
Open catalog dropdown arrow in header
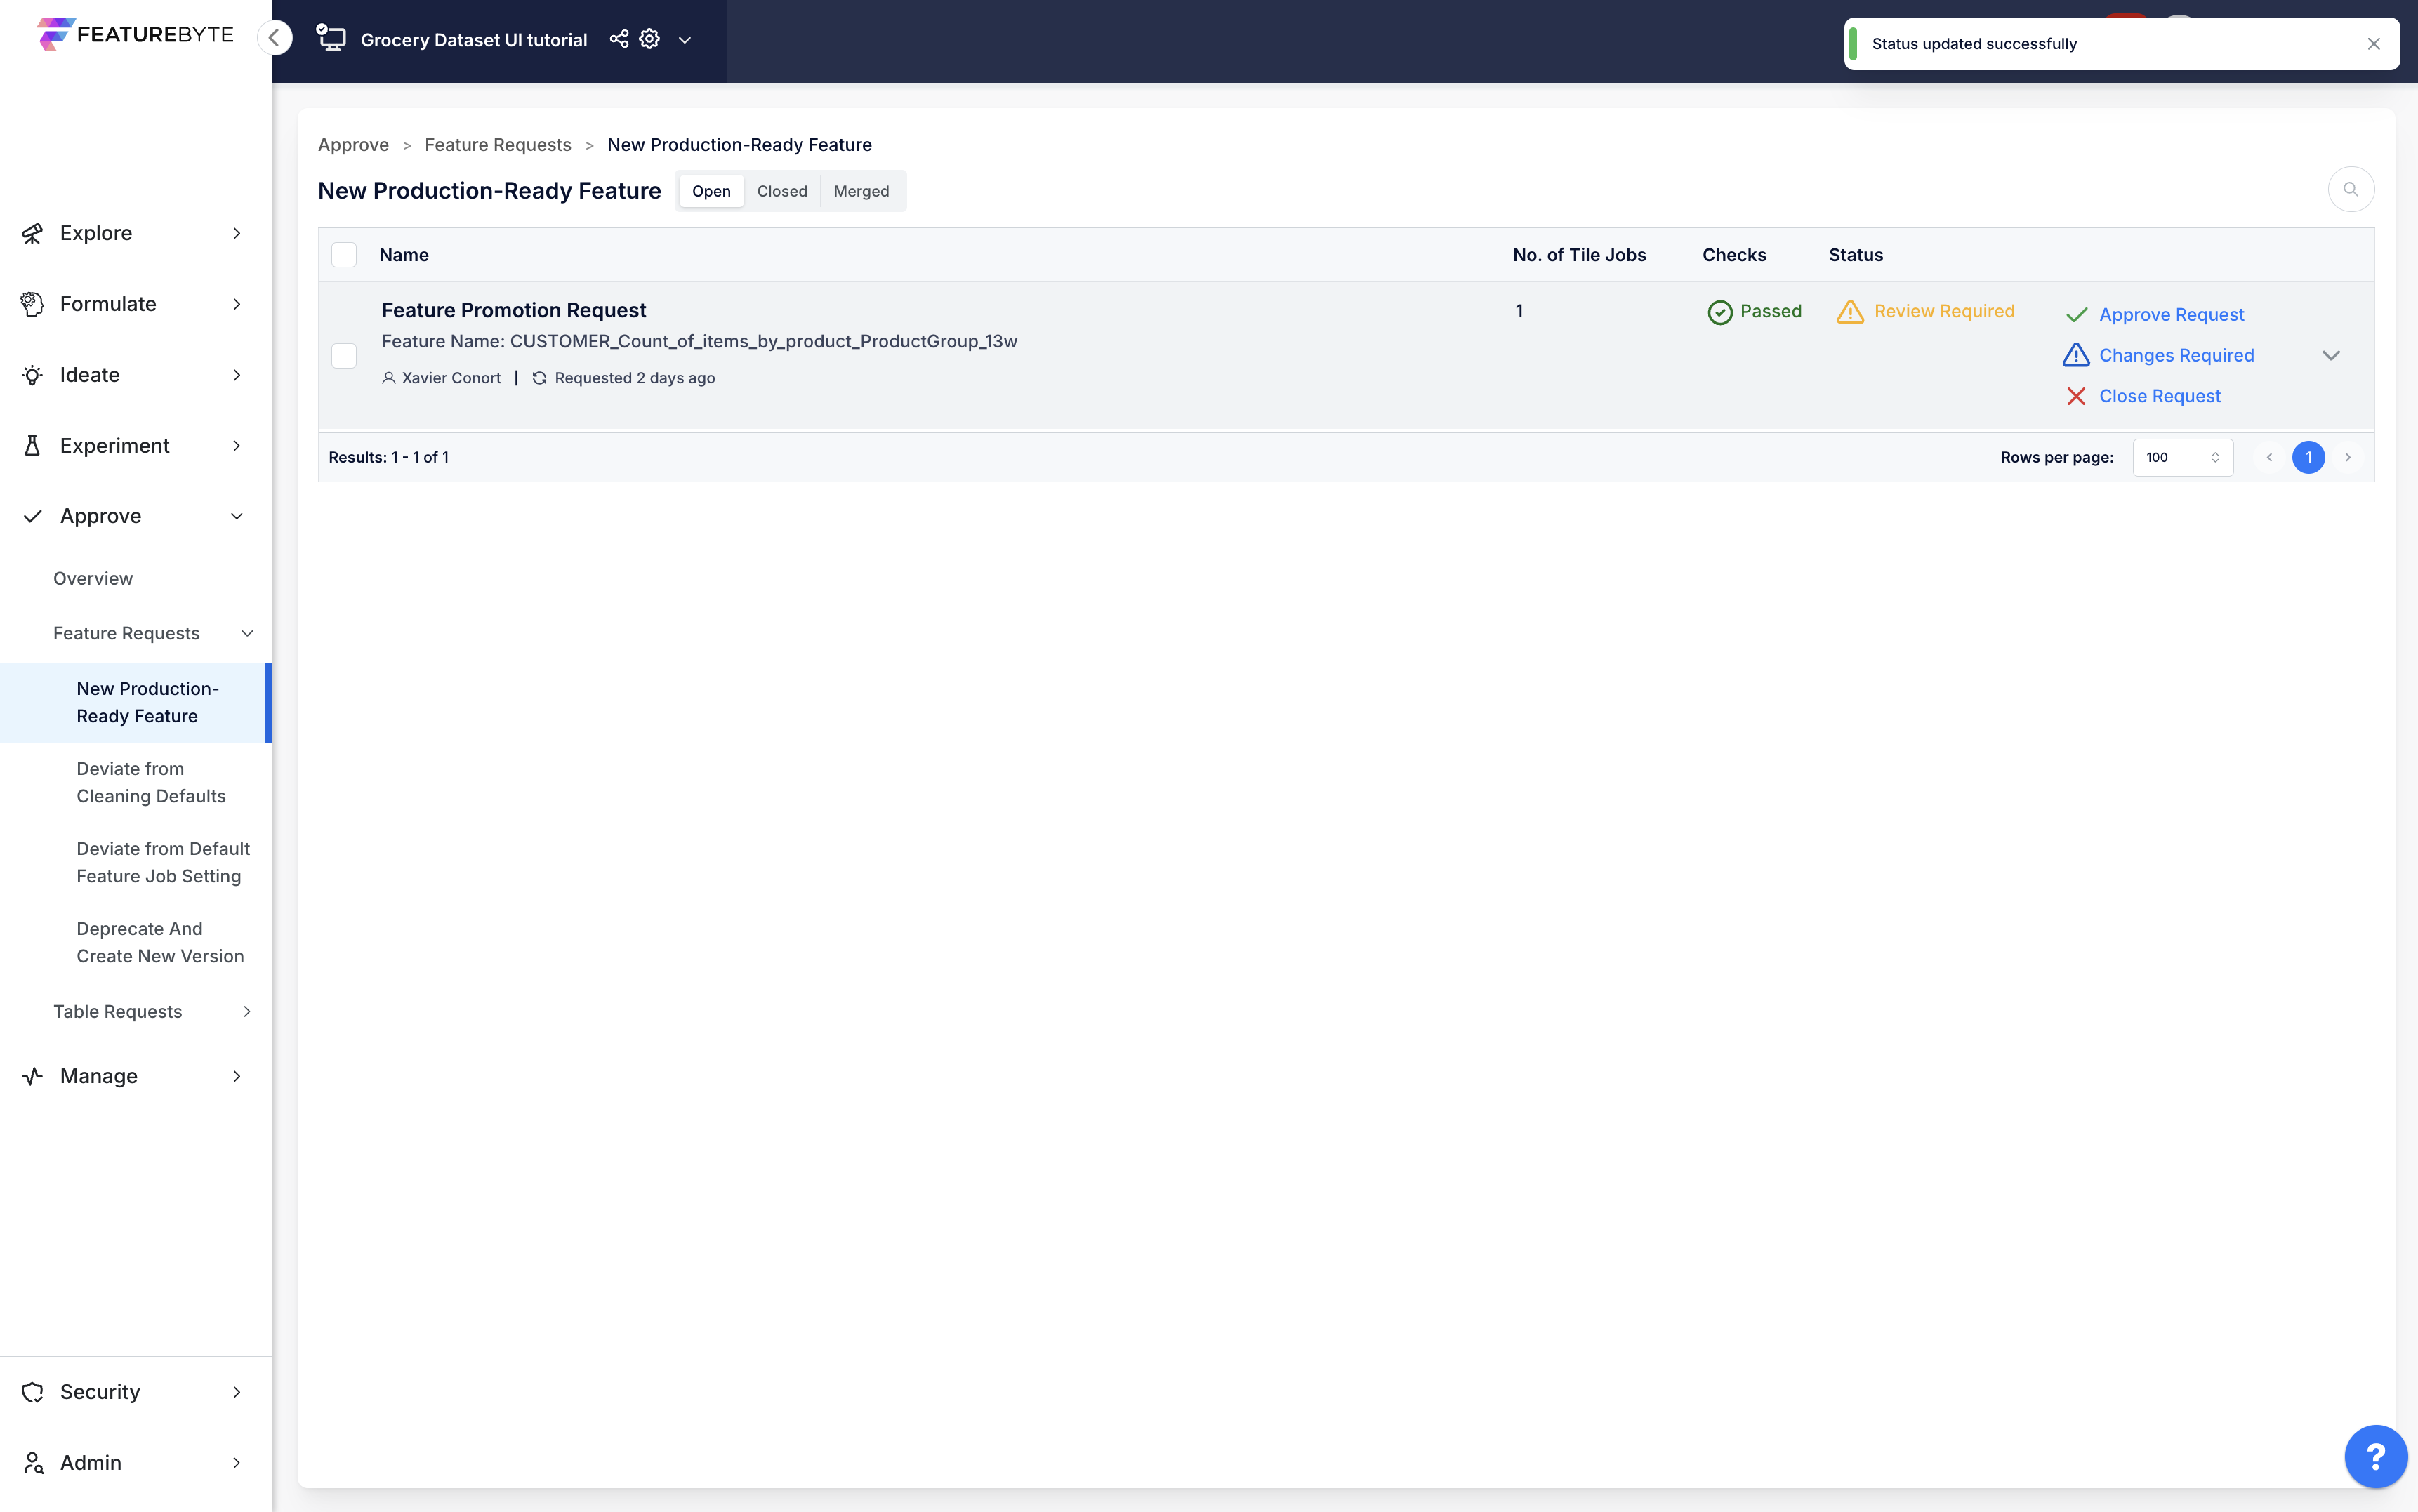click(685, 40)
